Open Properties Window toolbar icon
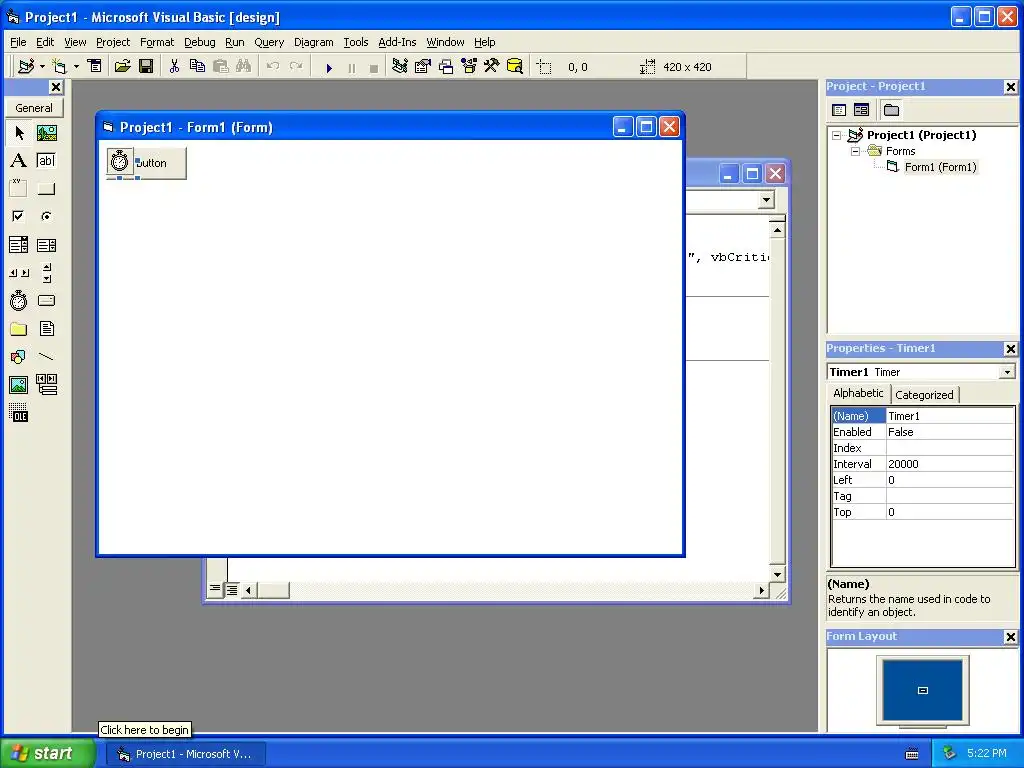Screen dimensions: 1024x768 point(423,67)
